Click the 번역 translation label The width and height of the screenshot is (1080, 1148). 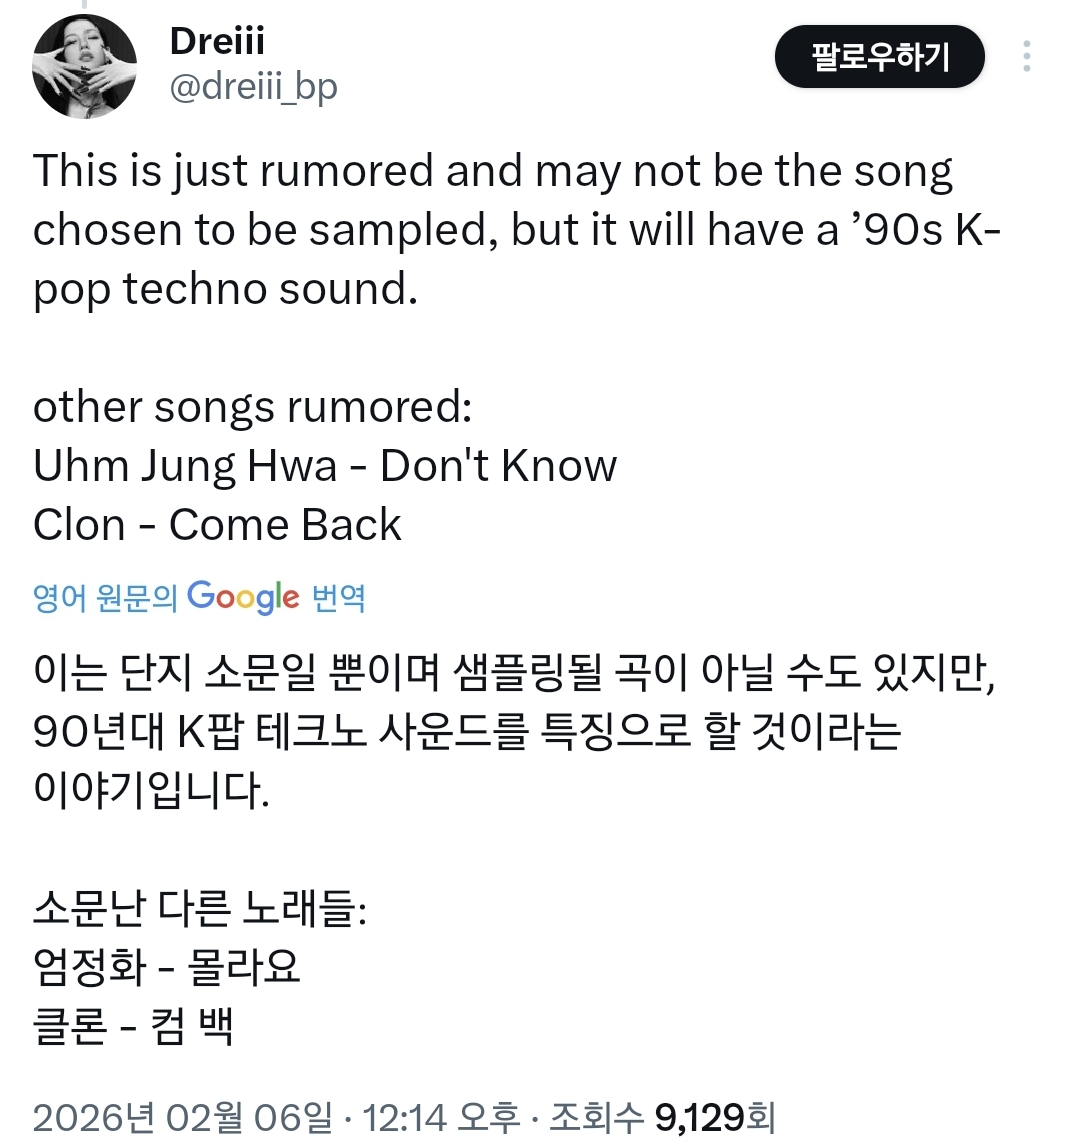(339, 598)
